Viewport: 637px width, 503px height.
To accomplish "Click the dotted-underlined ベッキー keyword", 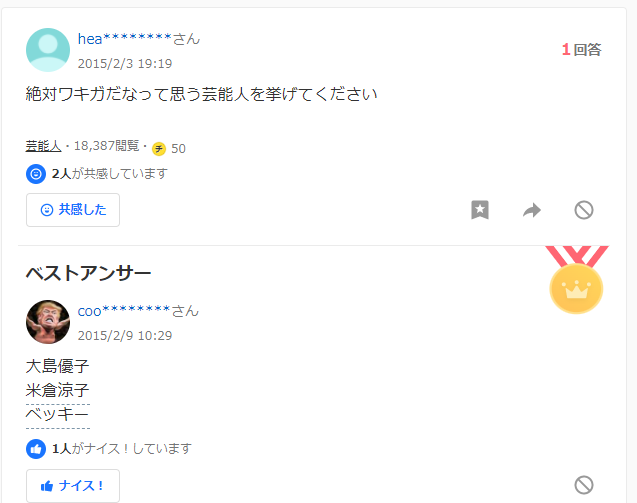I will pos(57,415).
